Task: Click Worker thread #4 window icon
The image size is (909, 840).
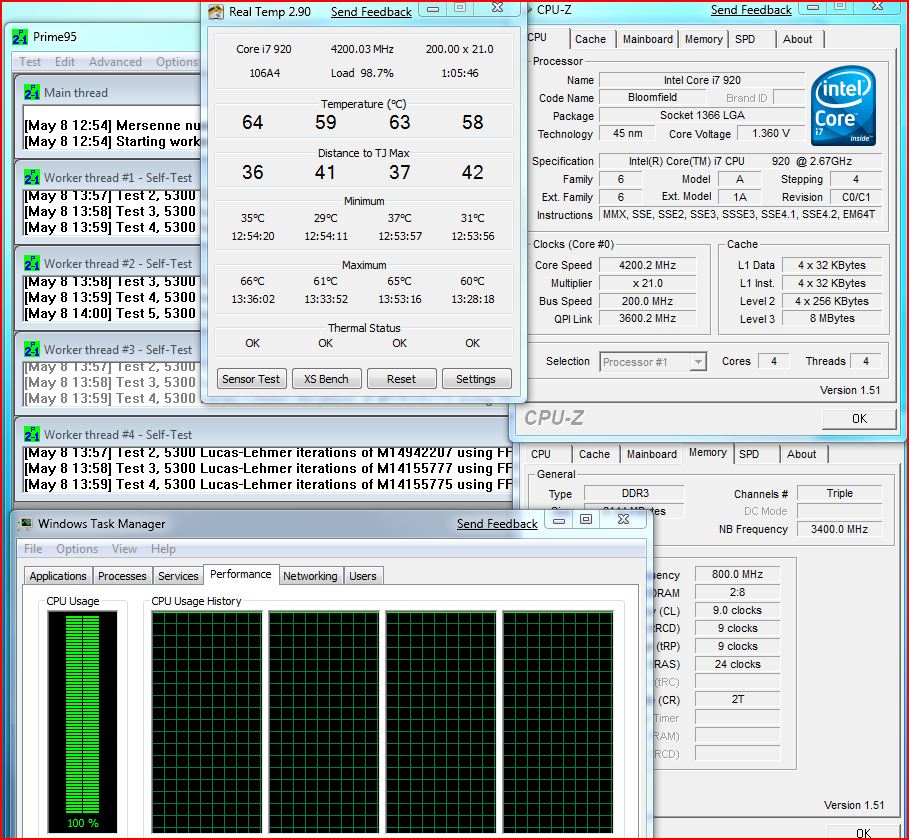Action: coord(31,434)
